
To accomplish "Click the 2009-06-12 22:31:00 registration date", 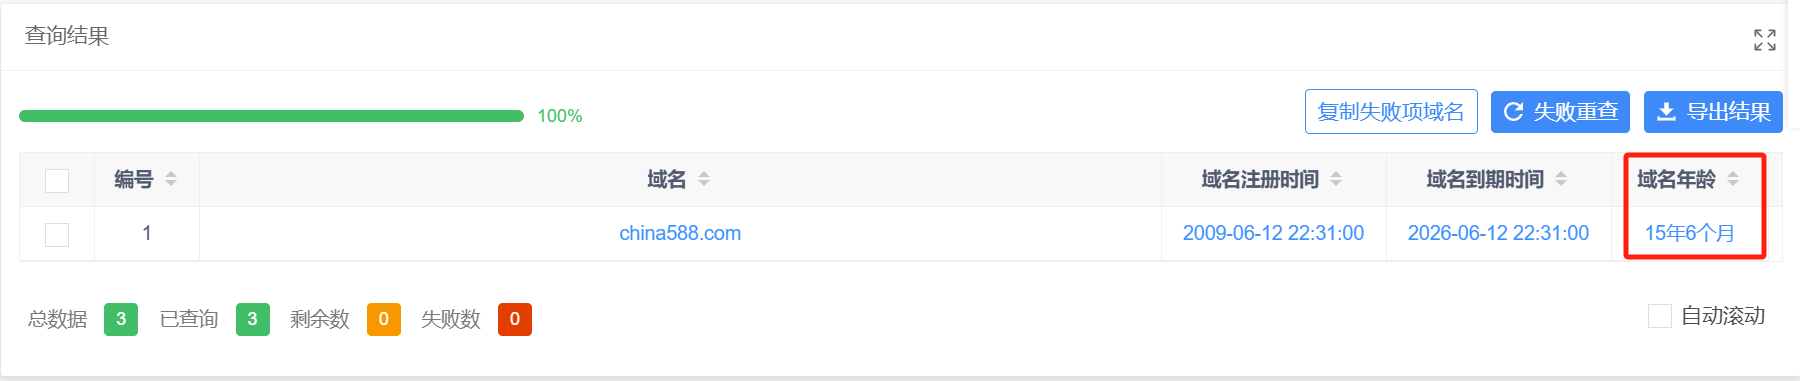I will coord(1273,233).
